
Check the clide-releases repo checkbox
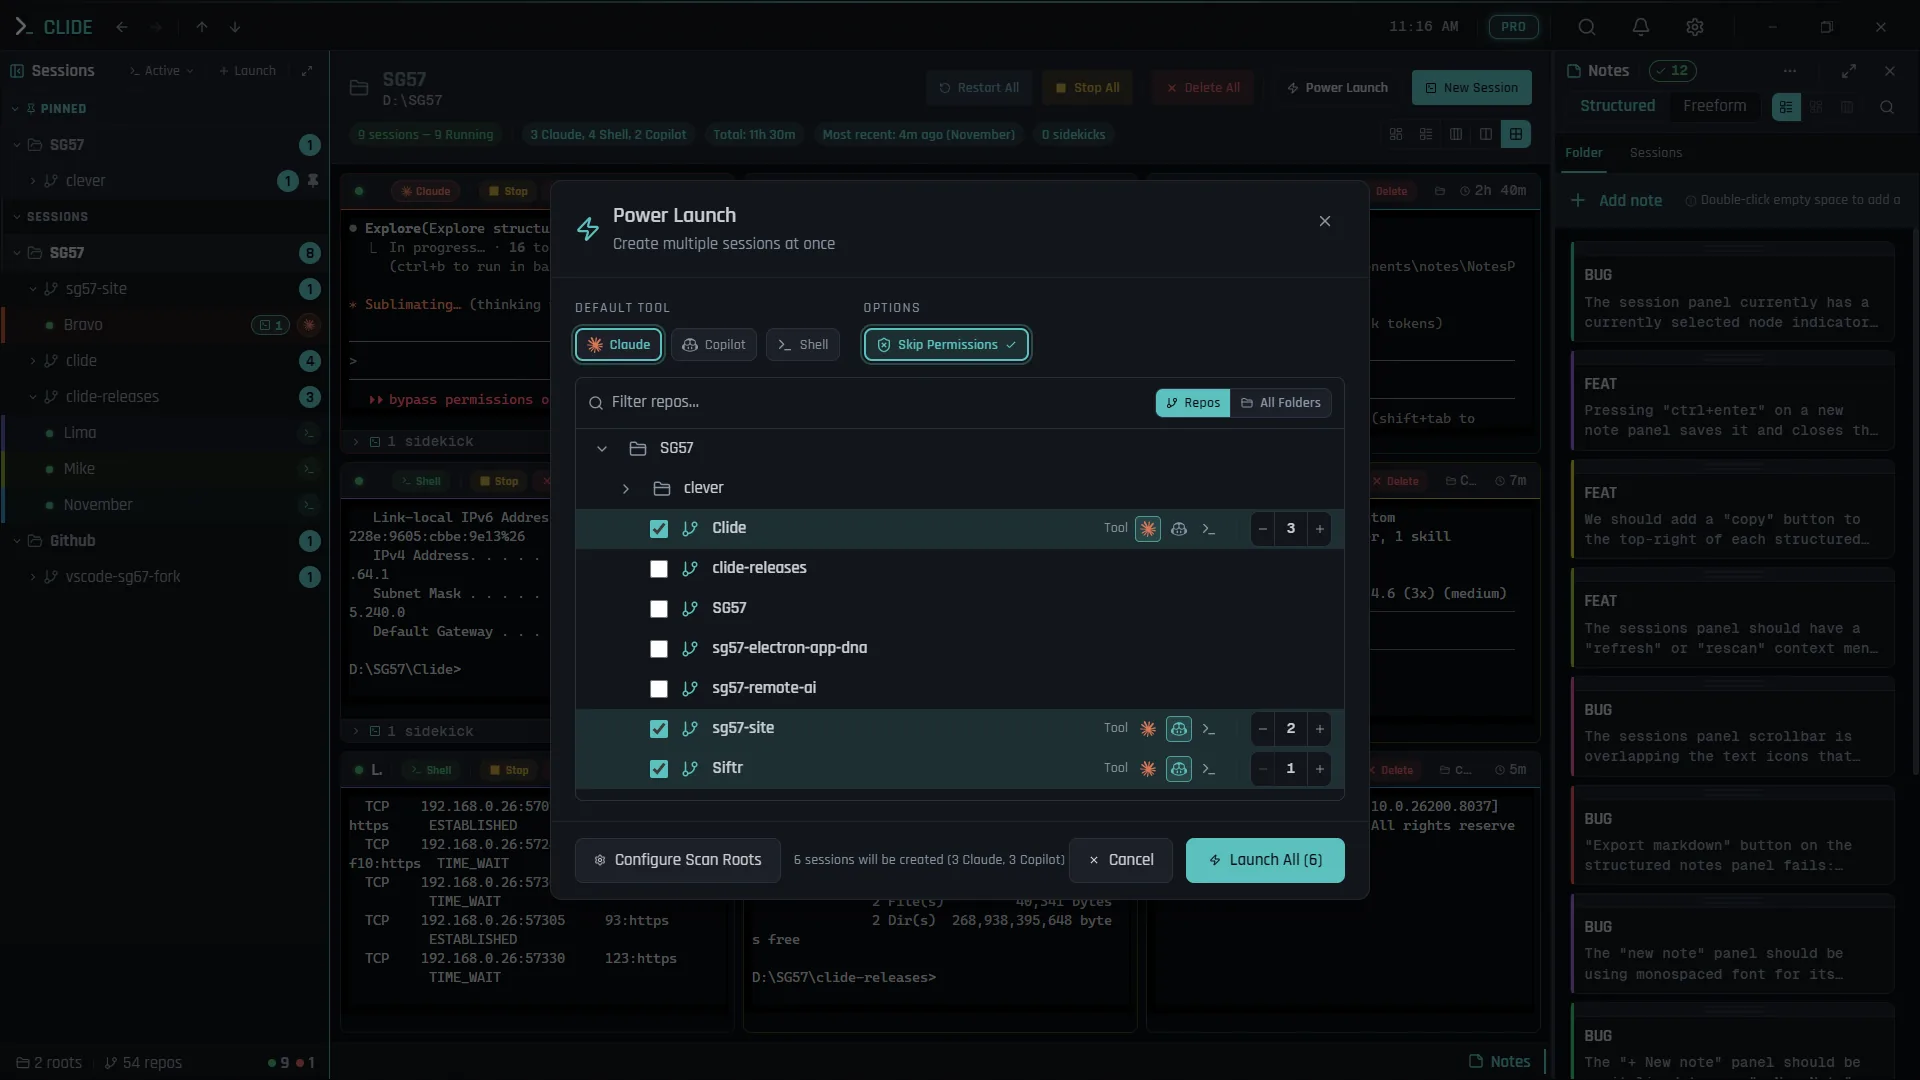[658, 569]
